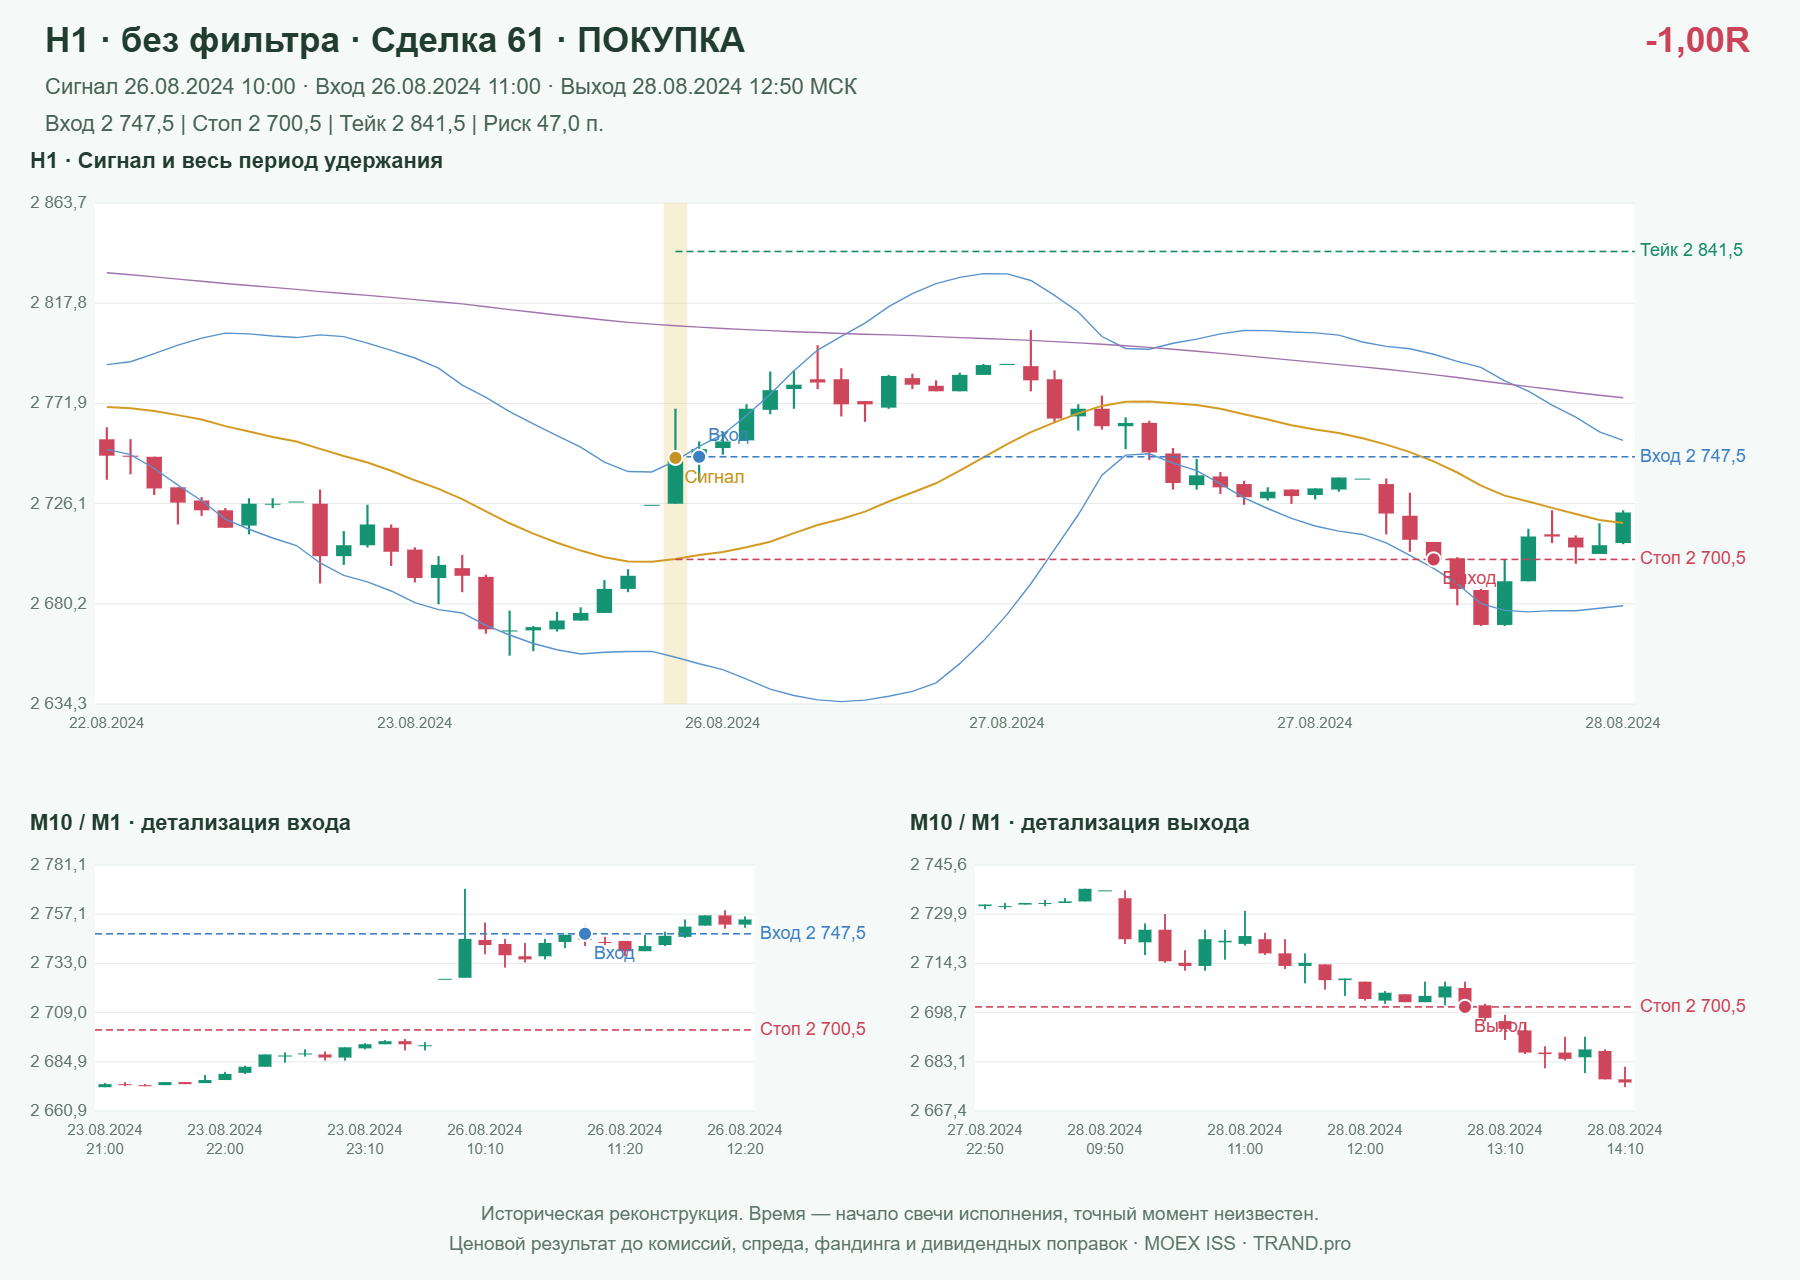Image resolution: width=1800 pixels, height=1280 pixels.
Task: Click the 'Историческая реконструкция' disclaimer line
Action: (900, 1214)
